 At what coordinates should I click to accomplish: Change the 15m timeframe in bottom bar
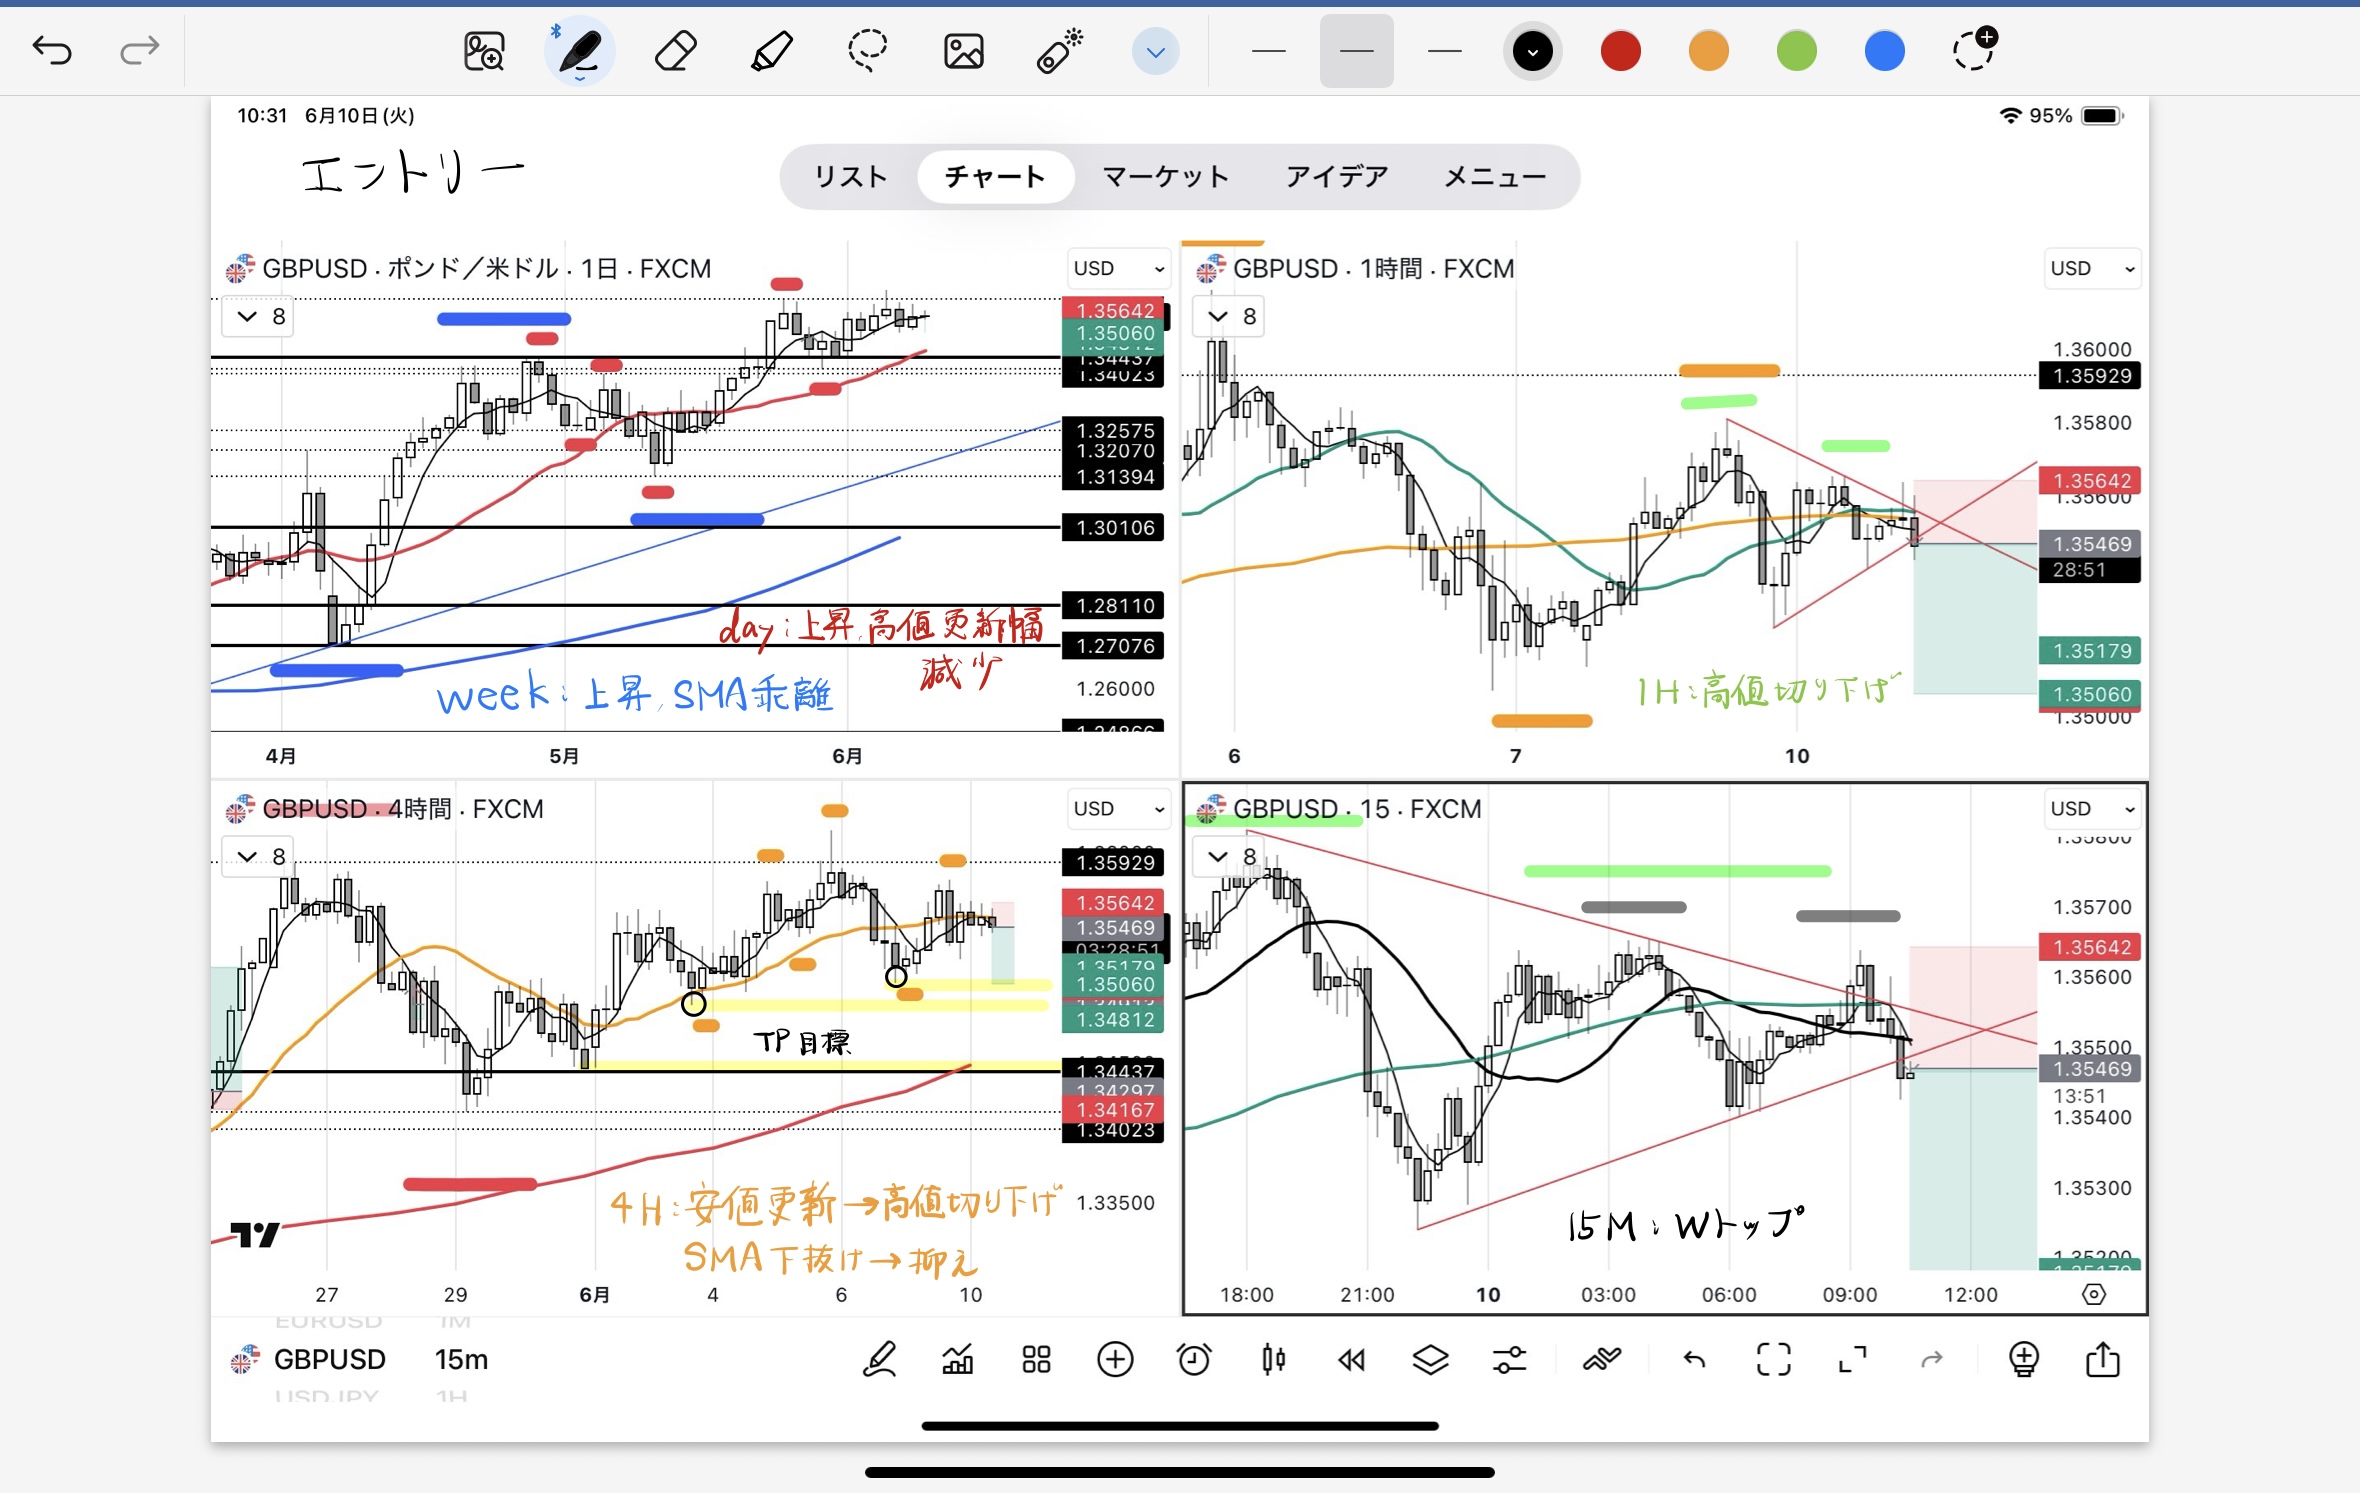(461, 1360)
